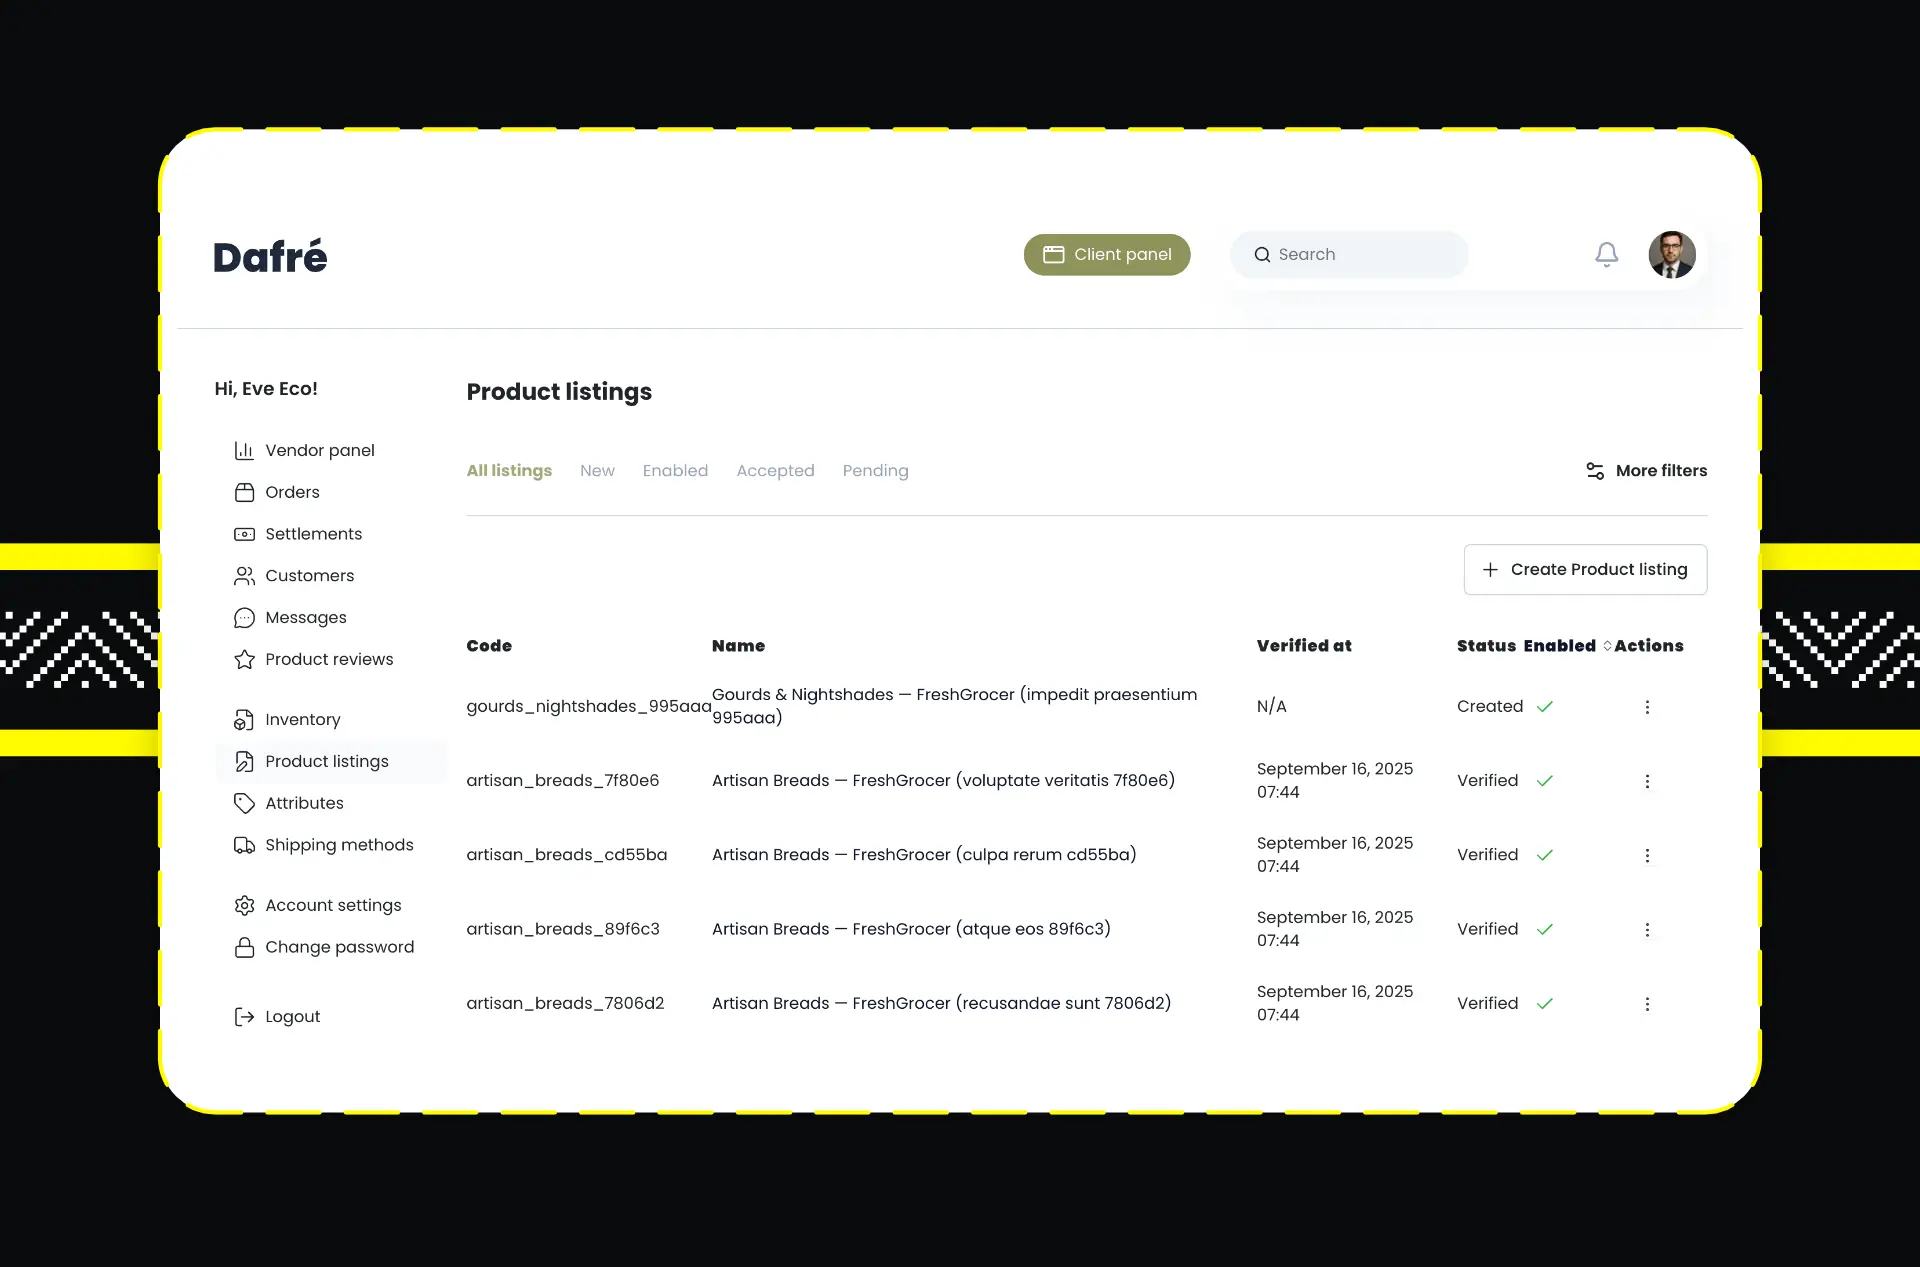The image size is (1920, 1267).
Task: Toggle enabled checkmark for artisan_breads_7806d2
Action: tap(1545, 1004)
